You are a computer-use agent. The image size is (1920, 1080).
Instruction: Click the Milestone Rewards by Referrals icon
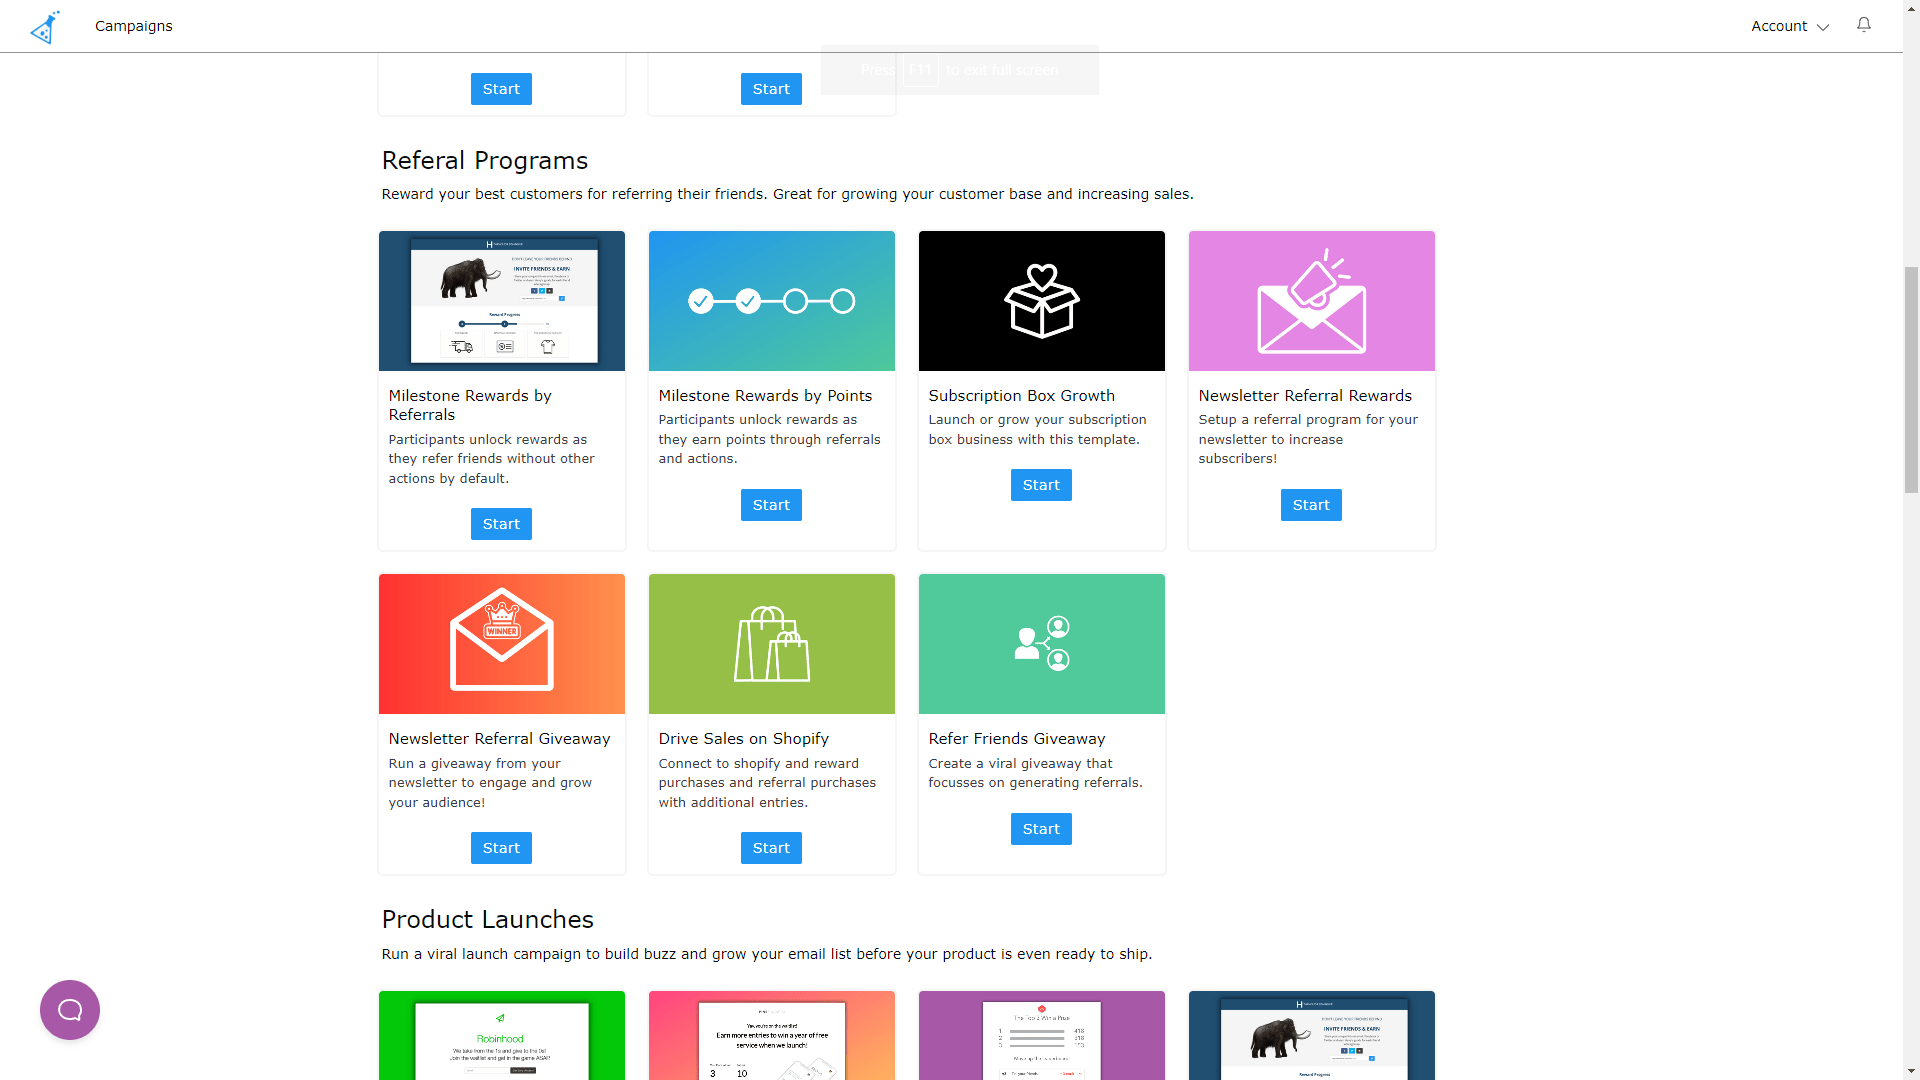tap(501, 299)
